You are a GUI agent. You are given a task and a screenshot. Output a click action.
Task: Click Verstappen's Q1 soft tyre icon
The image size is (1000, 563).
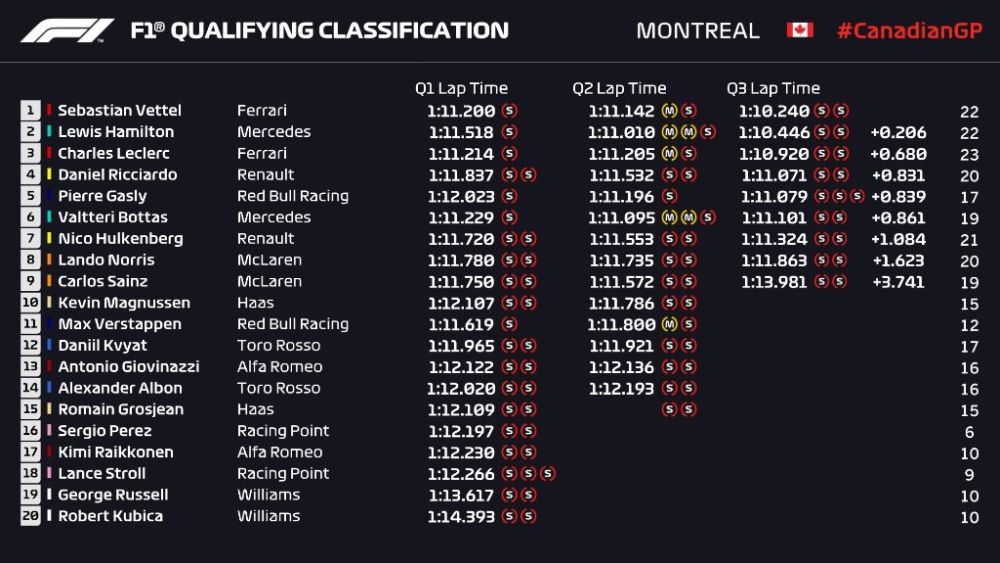click(x=509, y=324)
